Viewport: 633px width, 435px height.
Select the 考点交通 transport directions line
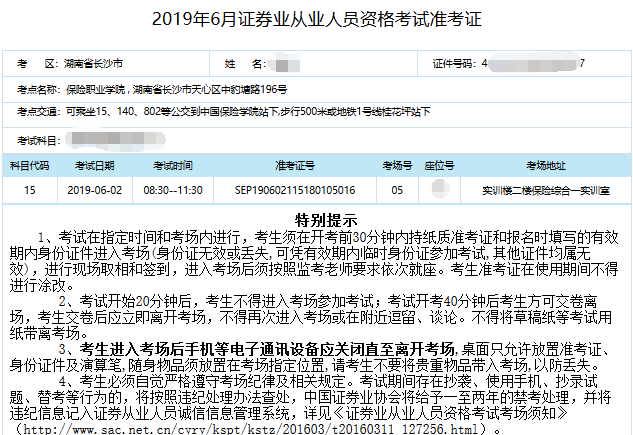pyautogui.click(x=246, y=112)
